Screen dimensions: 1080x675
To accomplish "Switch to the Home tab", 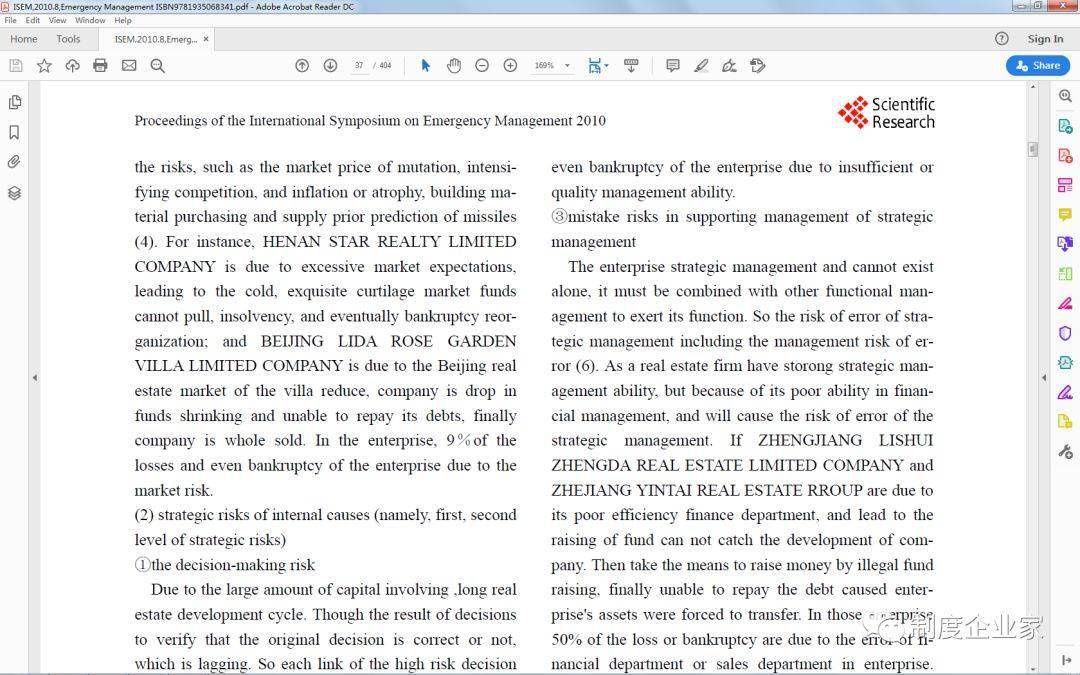I will click(x=23, y=39).
